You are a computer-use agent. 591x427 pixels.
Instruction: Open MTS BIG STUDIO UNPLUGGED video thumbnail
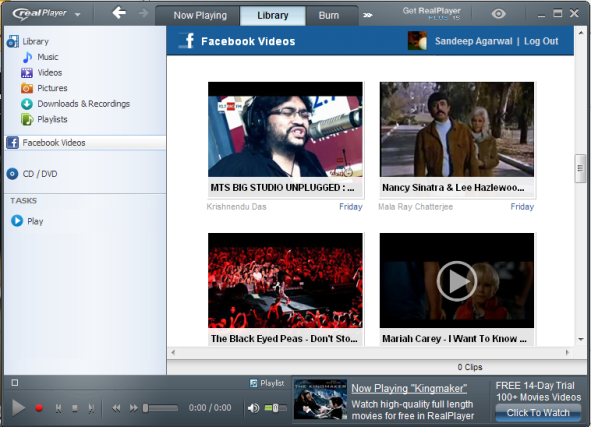pyautogui.click(x=285, y=129)
